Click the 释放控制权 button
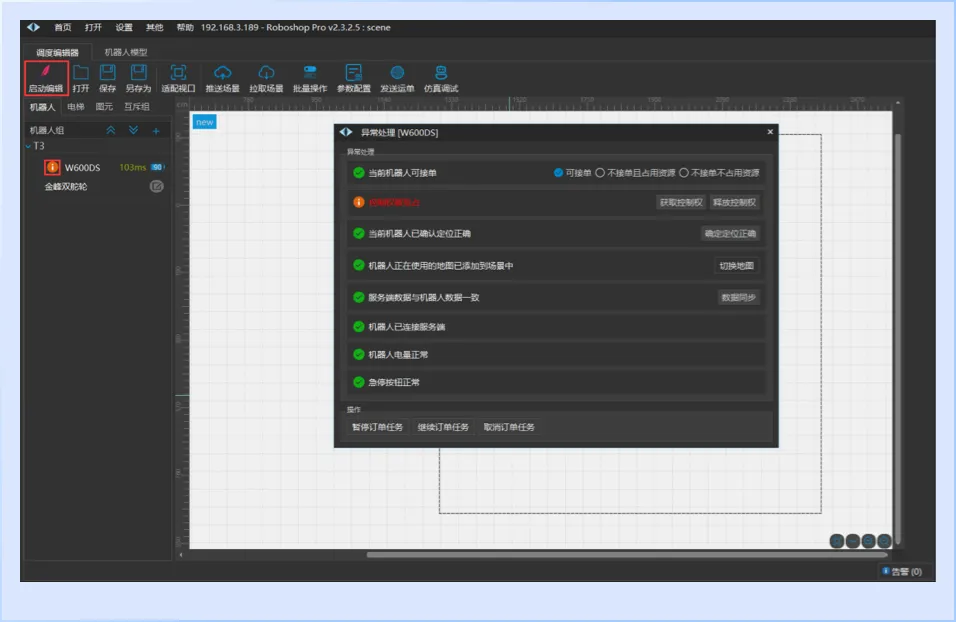The height and width of the screenshot is (622, 956). point(735,202)
